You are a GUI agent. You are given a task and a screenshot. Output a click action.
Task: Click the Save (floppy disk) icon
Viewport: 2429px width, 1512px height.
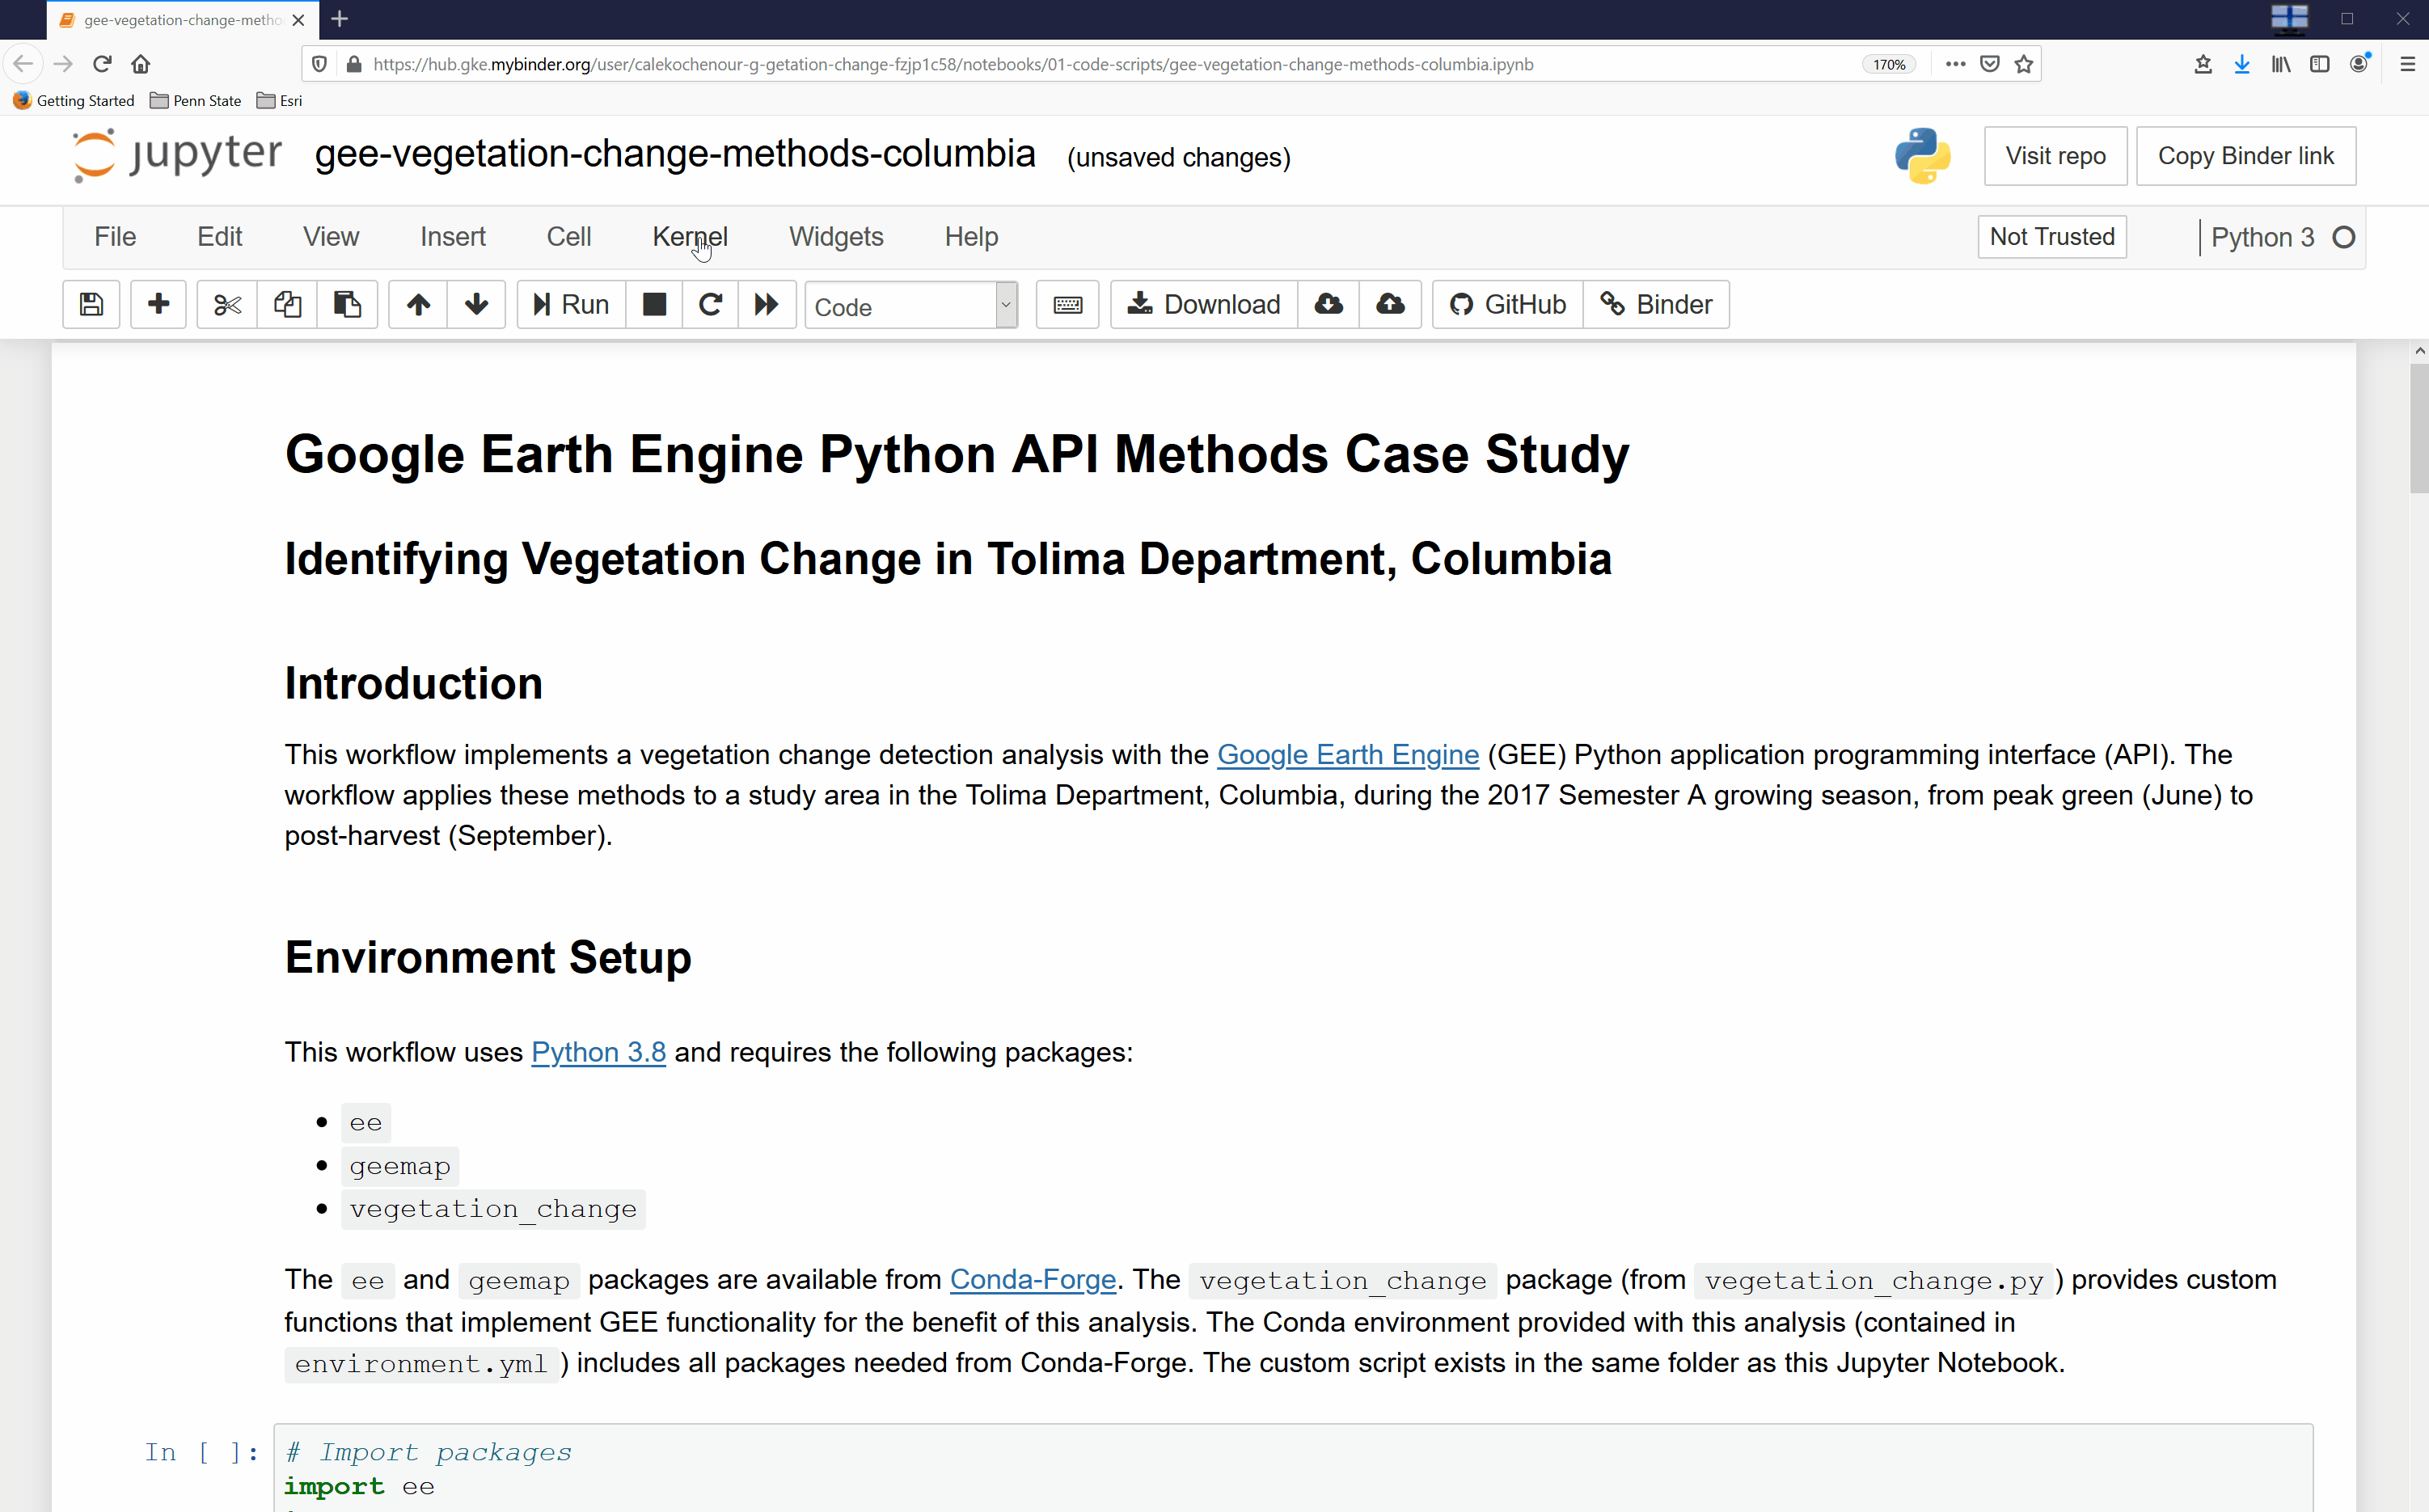click(92, 303)
